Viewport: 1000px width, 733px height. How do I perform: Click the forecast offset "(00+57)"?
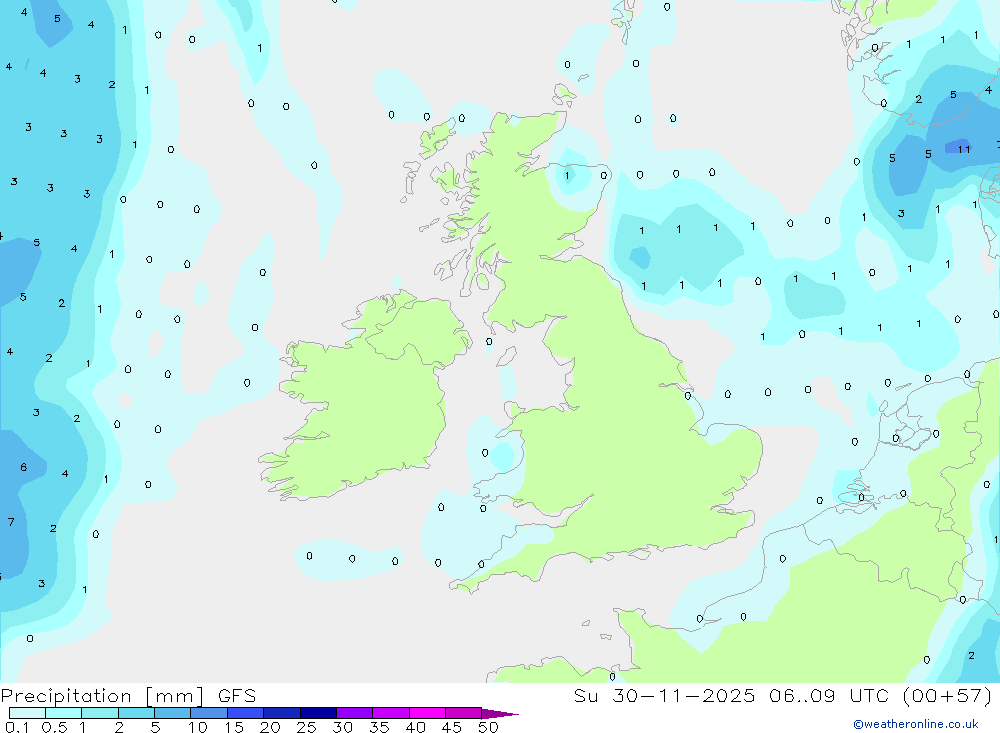coord(948,696)
